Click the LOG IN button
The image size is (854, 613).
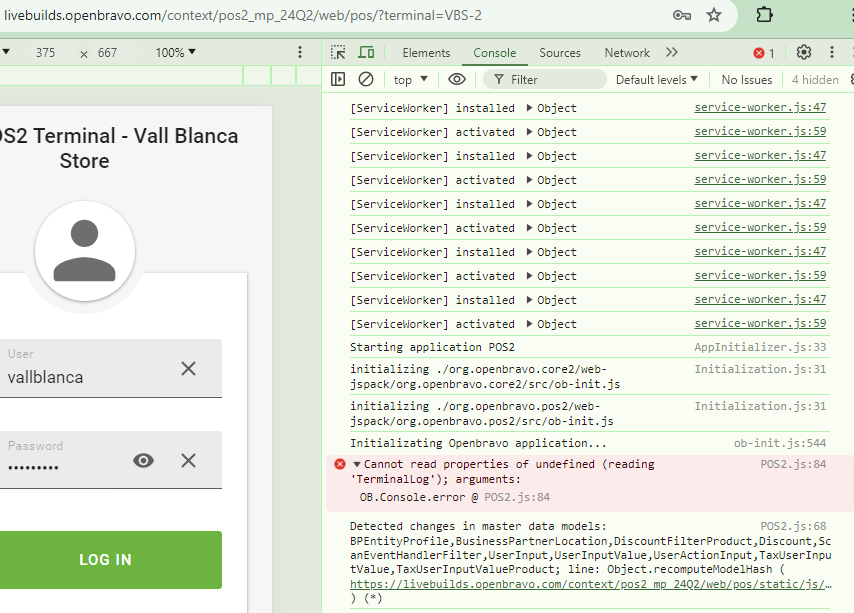pyautogui.click(x=106, y=560)
